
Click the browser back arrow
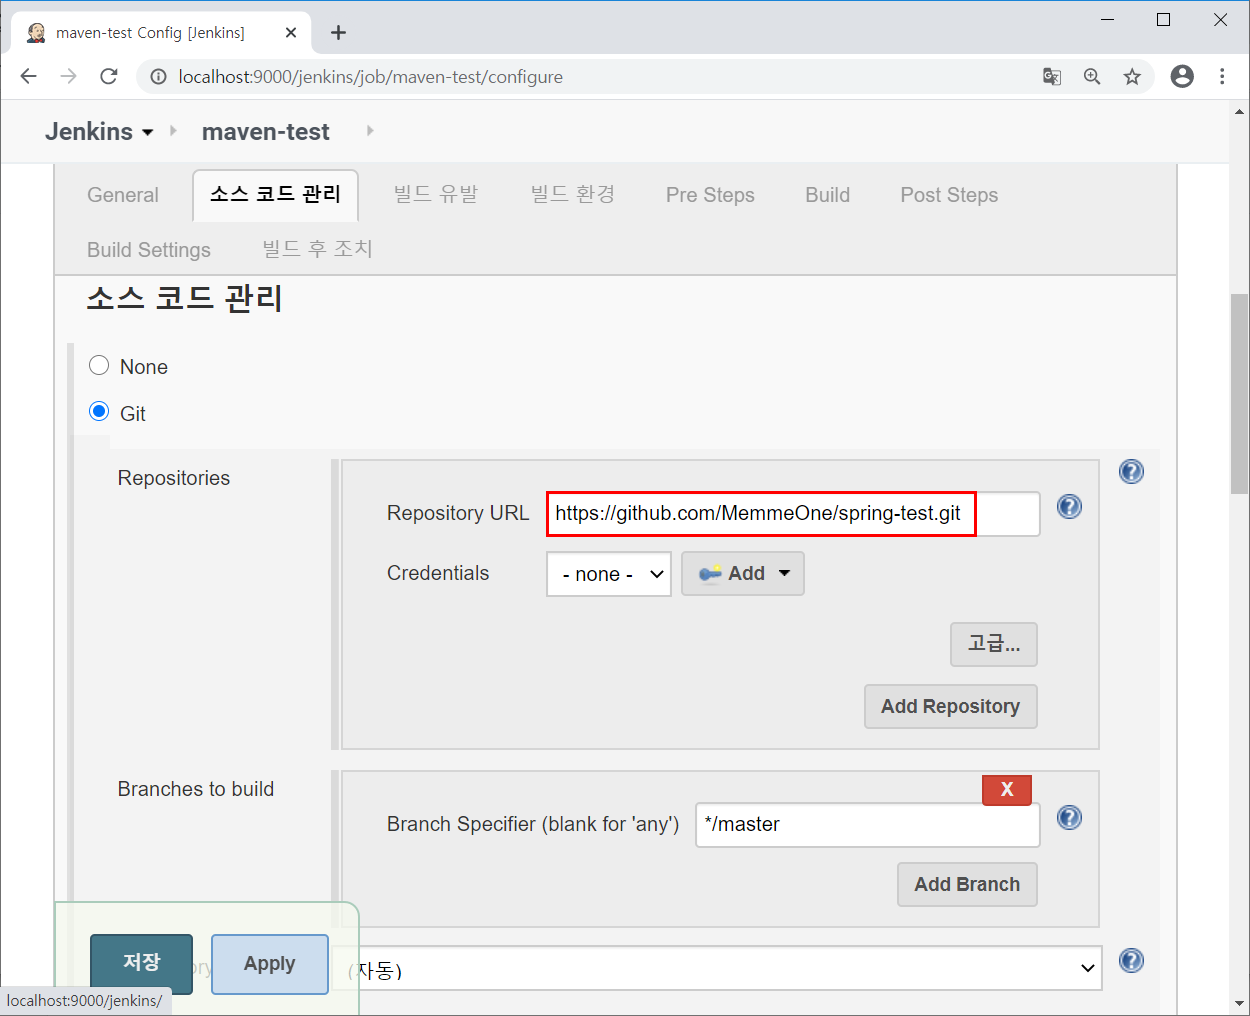pyautogui.click(x=28, y=77)
